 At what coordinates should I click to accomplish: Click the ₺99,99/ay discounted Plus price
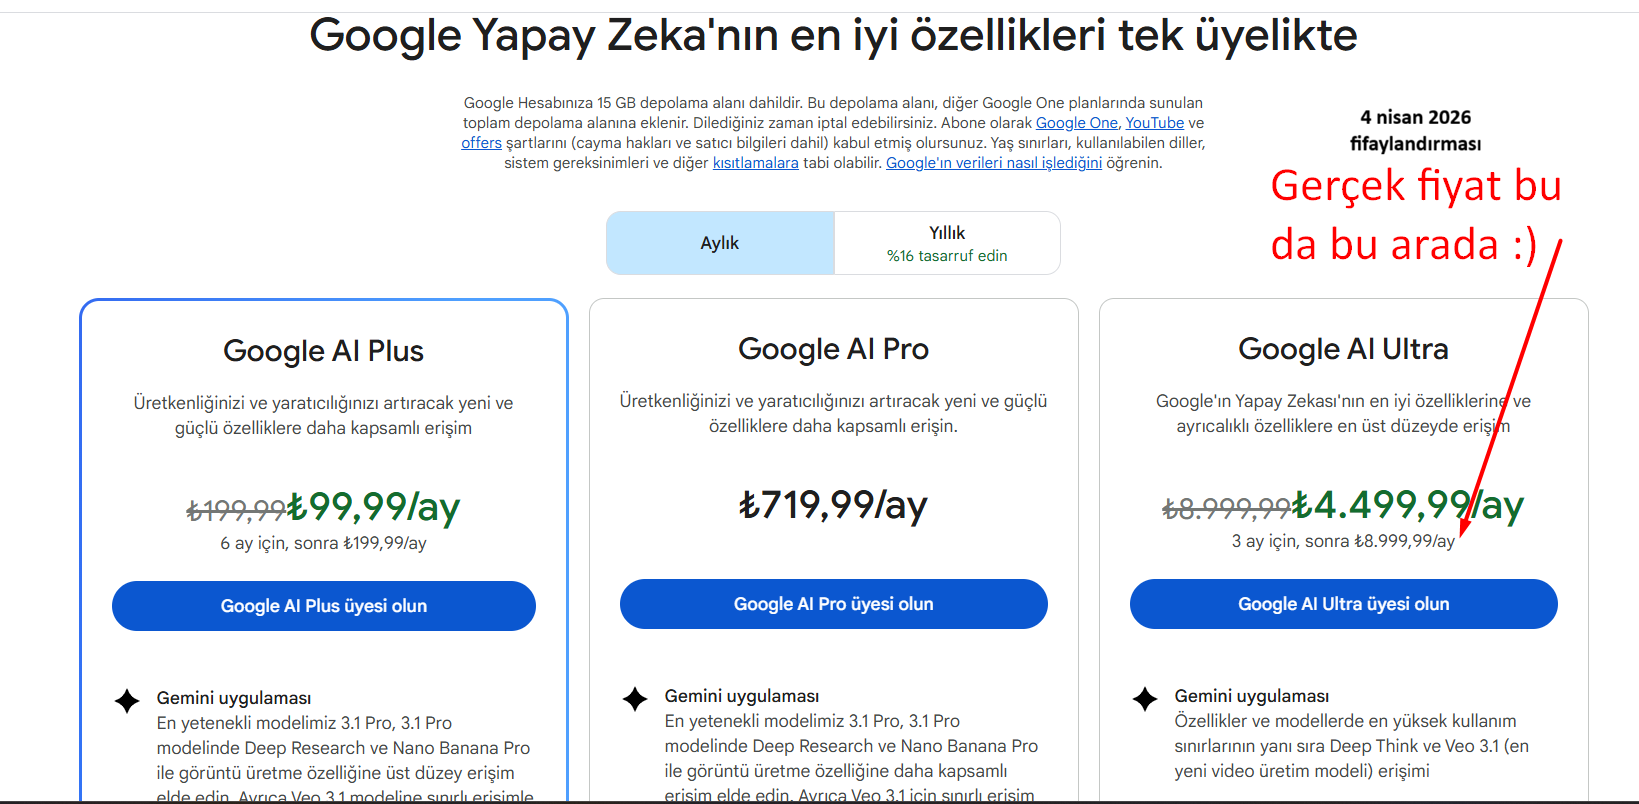(374, 507)
